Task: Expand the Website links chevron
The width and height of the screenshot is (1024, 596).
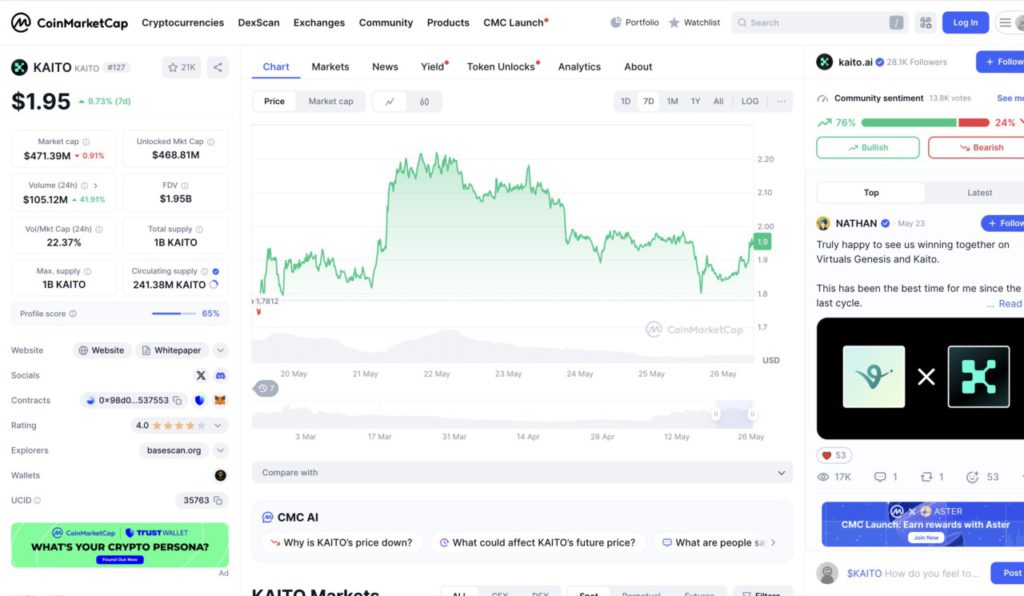Action: click(x=220, y=350)
